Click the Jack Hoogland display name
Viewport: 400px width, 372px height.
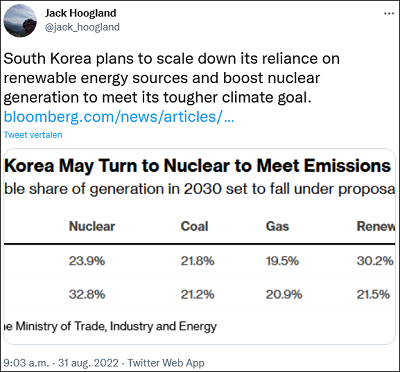(x=80, y=13)
